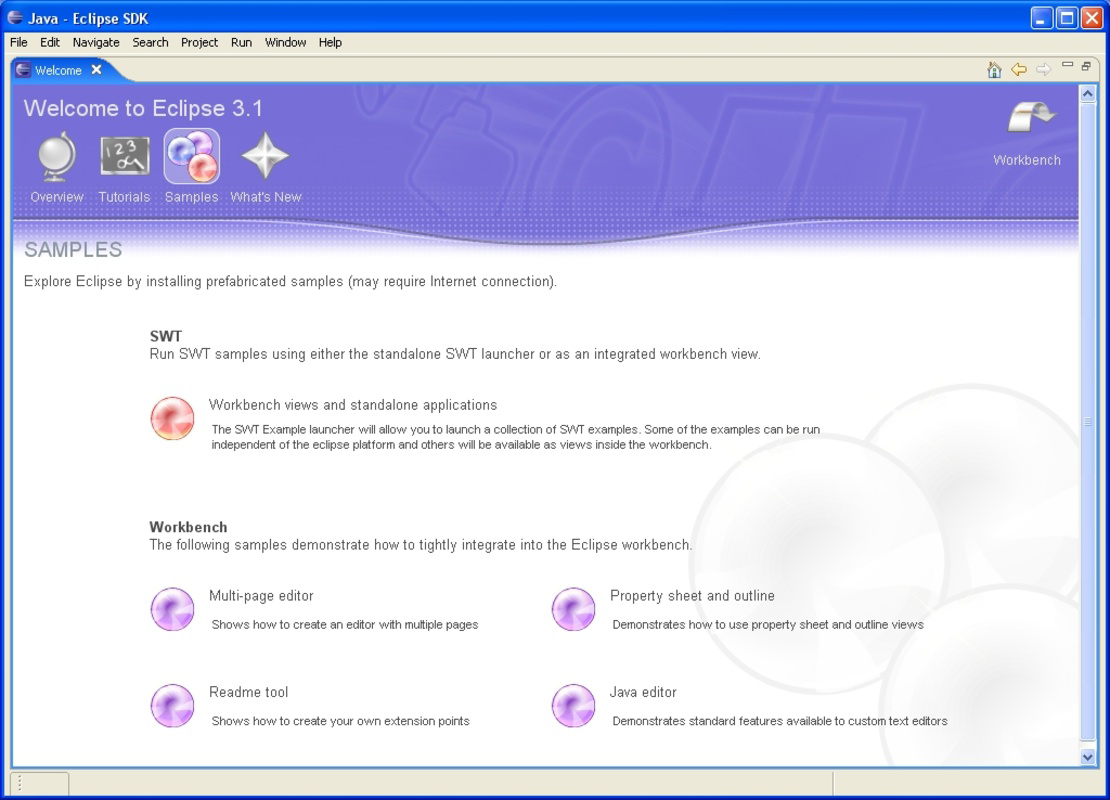Viewport: 1110px width, 800px height.
Task: Click the forward navigation arrow
Action: (x=1044, y=69)
